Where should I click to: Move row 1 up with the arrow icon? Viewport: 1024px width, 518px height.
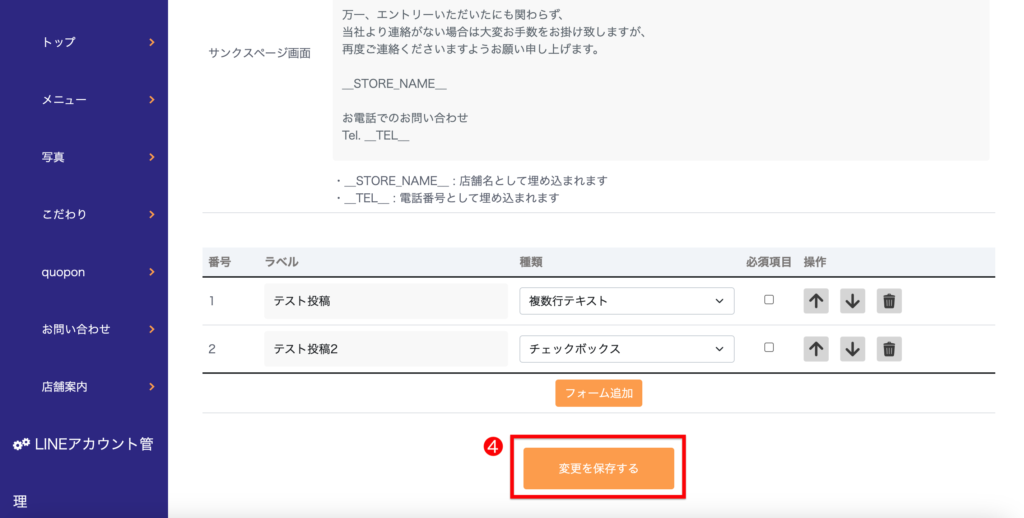pyautogui.click(x=816, y=301)
